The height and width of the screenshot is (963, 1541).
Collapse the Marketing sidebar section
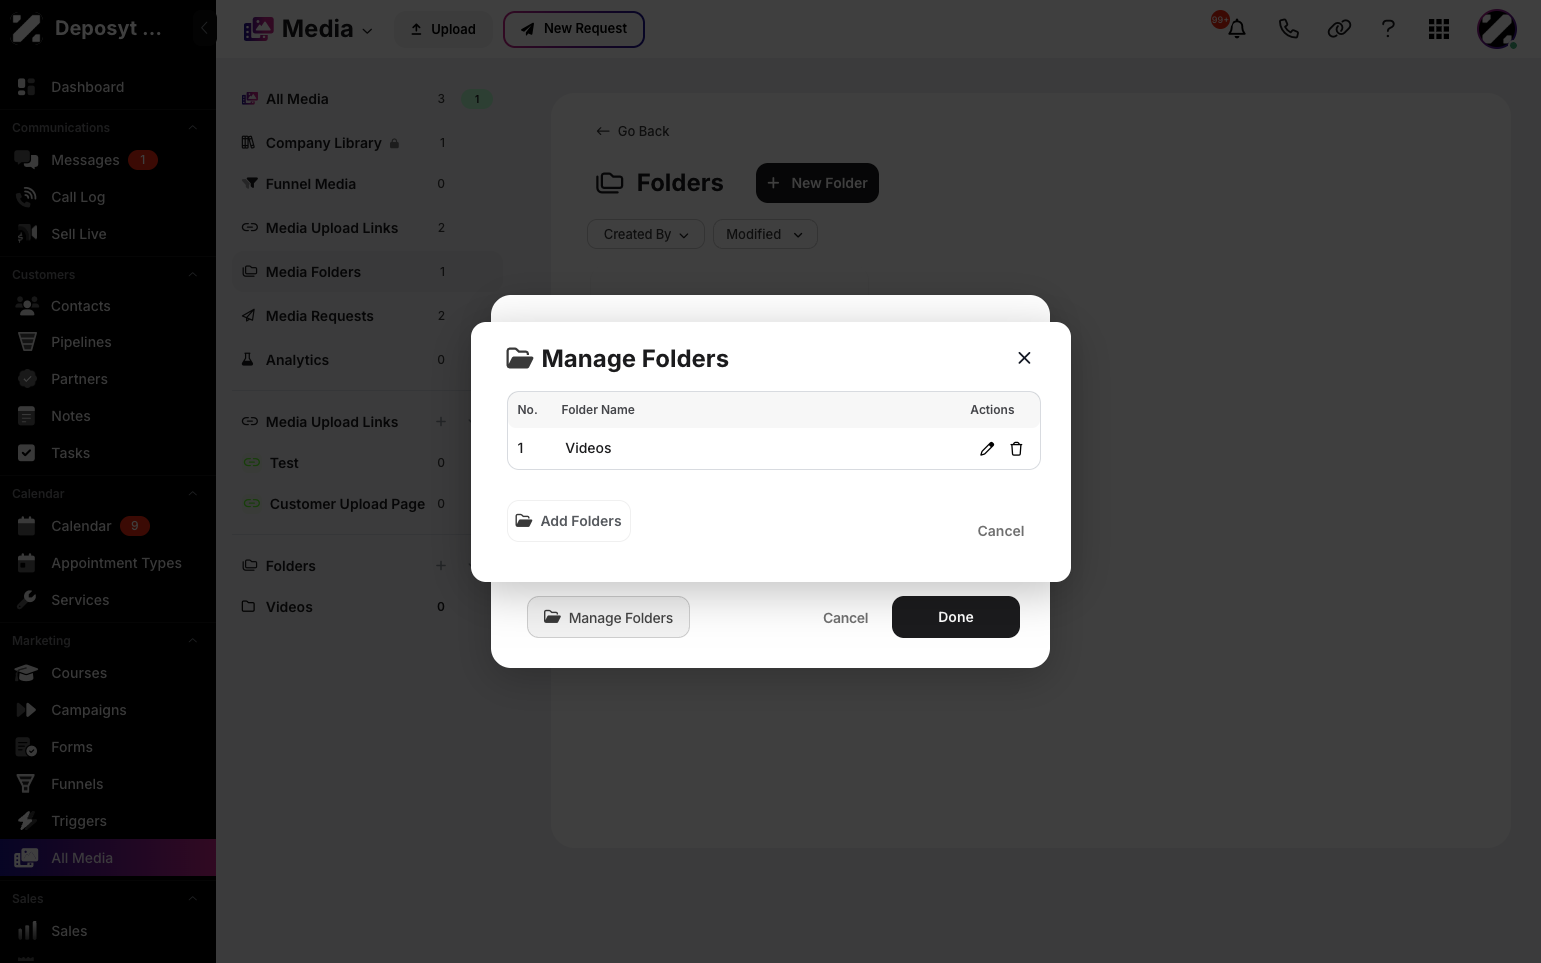tap(192, 641)
